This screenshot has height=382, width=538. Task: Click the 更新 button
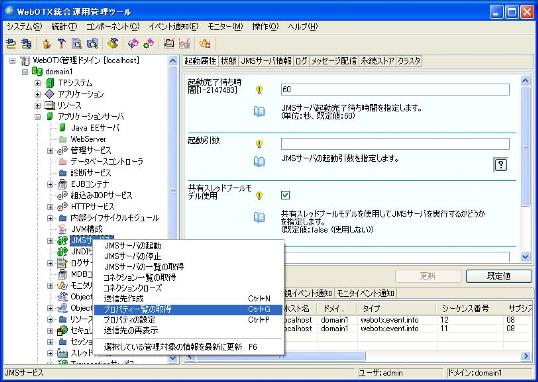pos(428,276)
